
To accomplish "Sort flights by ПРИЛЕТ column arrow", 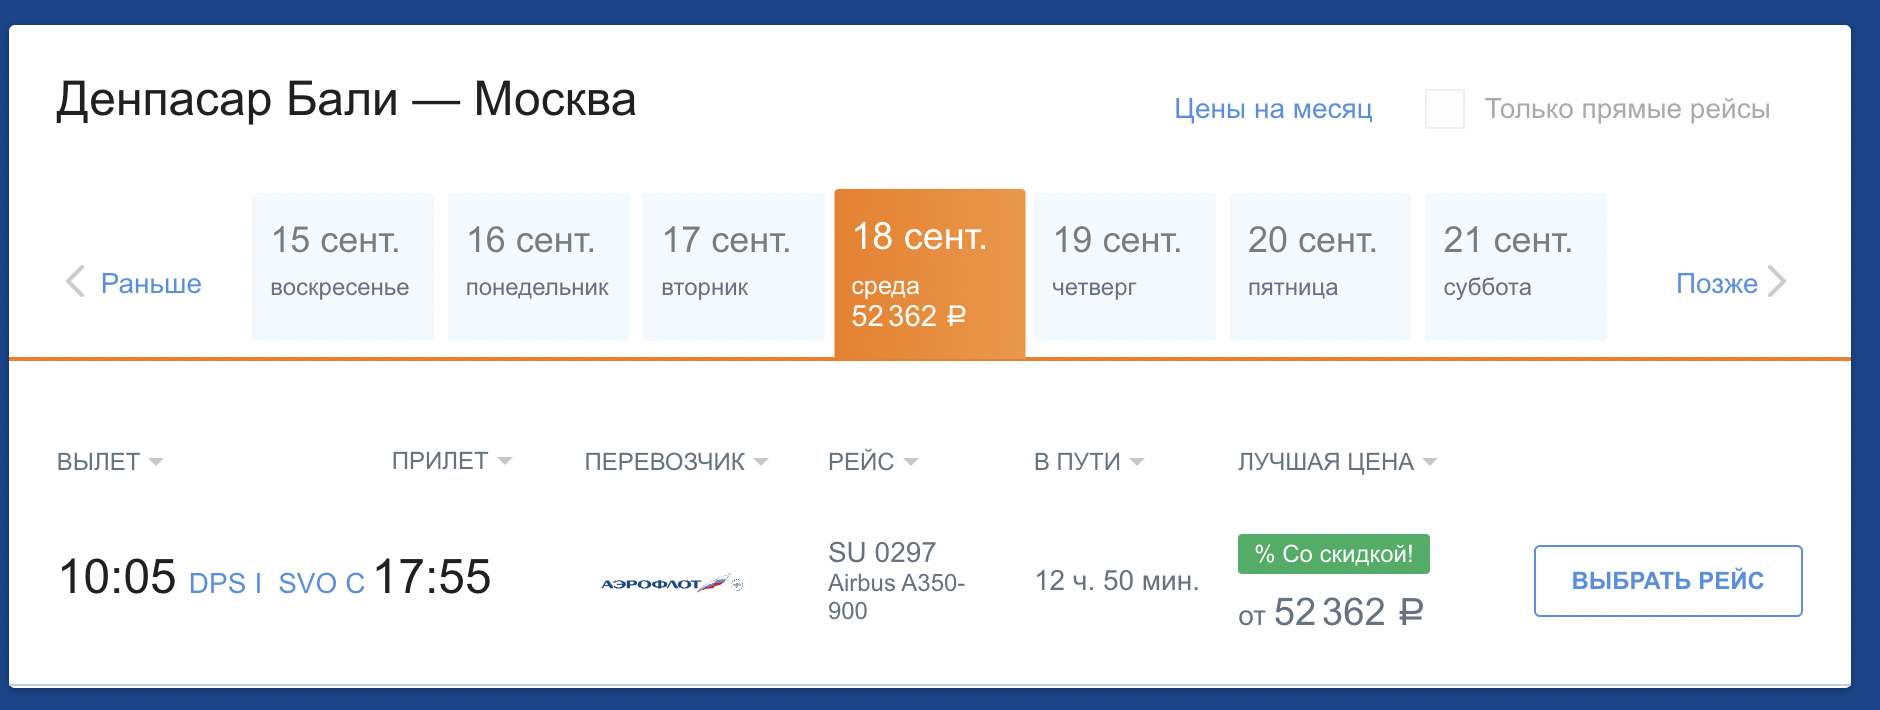I will tap(505, 461).
